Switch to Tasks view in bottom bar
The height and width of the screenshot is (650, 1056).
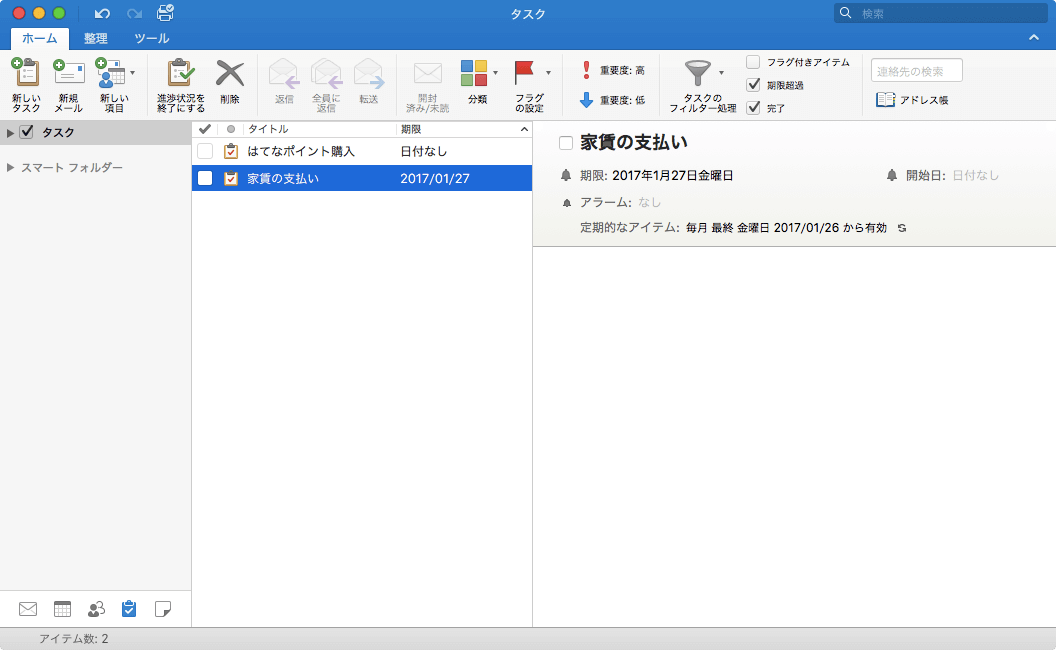(129, 609)
